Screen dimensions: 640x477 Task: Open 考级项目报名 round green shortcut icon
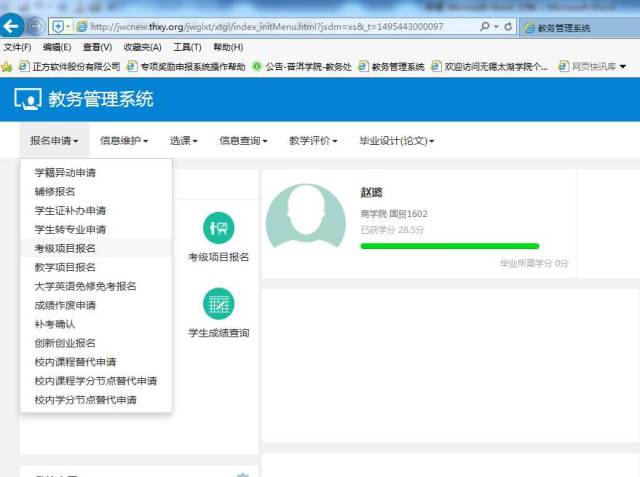click(x=219, y=228)
